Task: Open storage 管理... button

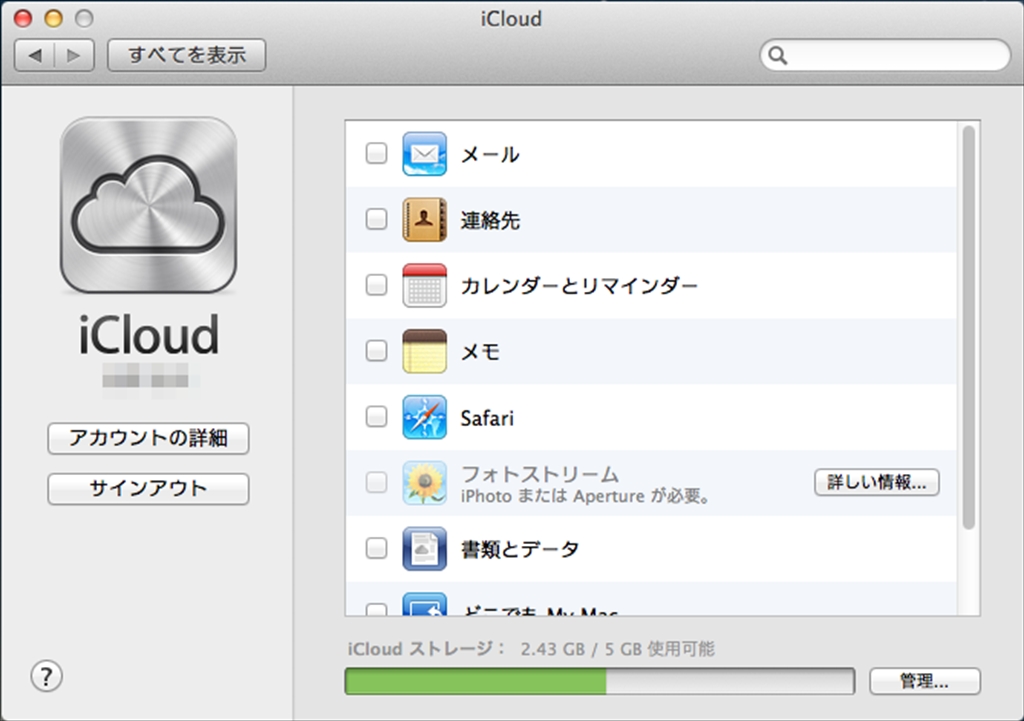Action: [x=924, y=681]
